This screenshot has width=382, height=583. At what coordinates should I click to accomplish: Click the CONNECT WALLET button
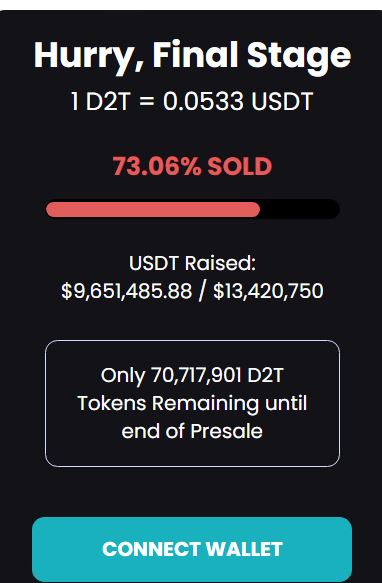coord(192,549)
